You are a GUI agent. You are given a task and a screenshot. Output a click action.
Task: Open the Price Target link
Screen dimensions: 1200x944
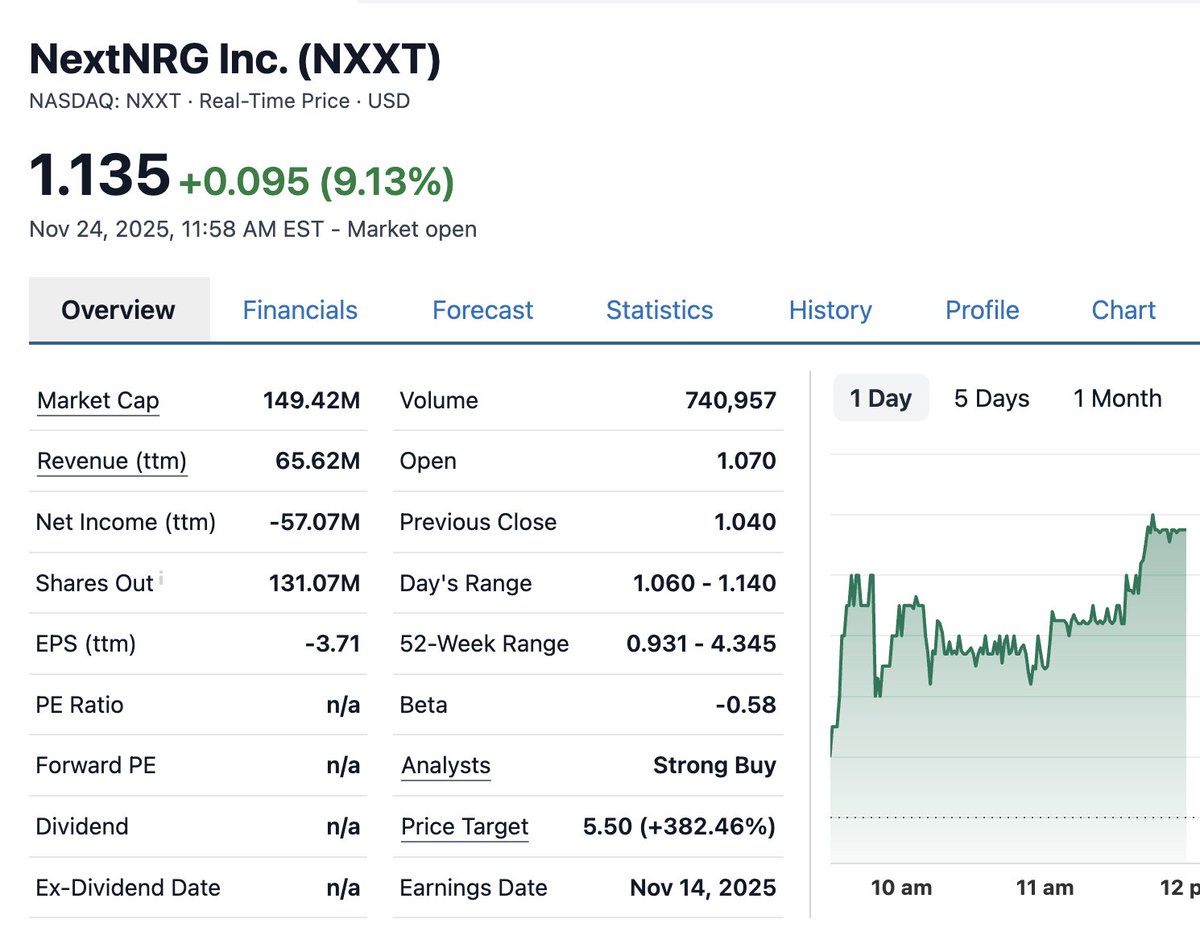tap(465, 827)
